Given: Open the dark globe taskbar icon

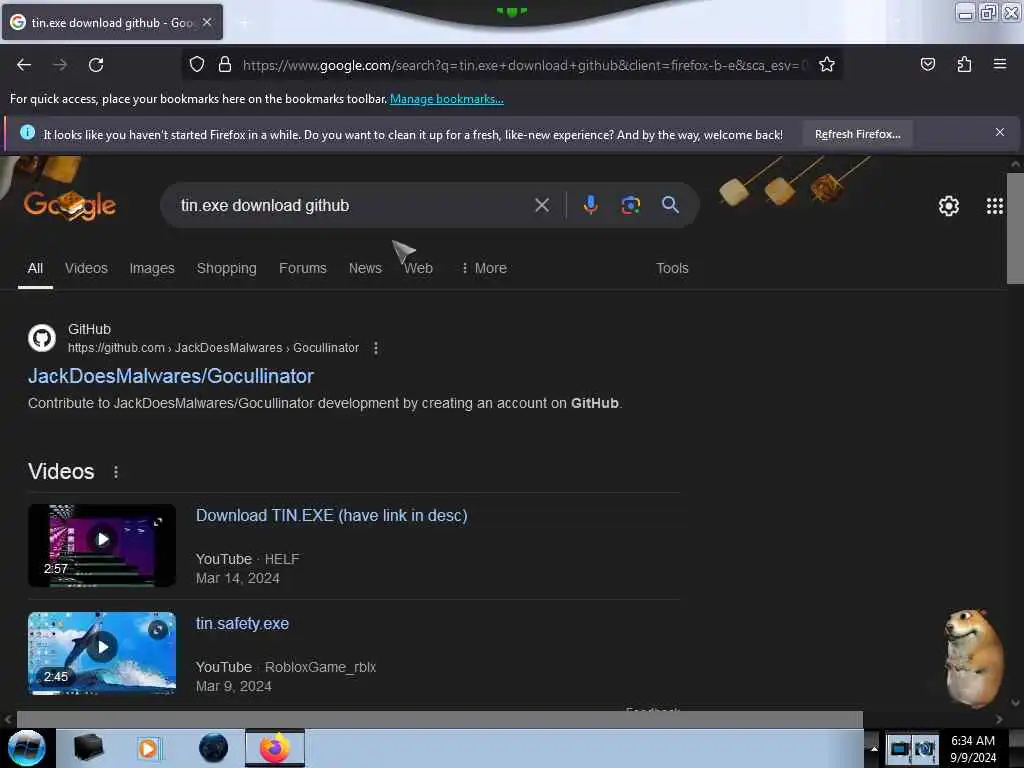Looking at the screenshot, I should click(213, 748).
